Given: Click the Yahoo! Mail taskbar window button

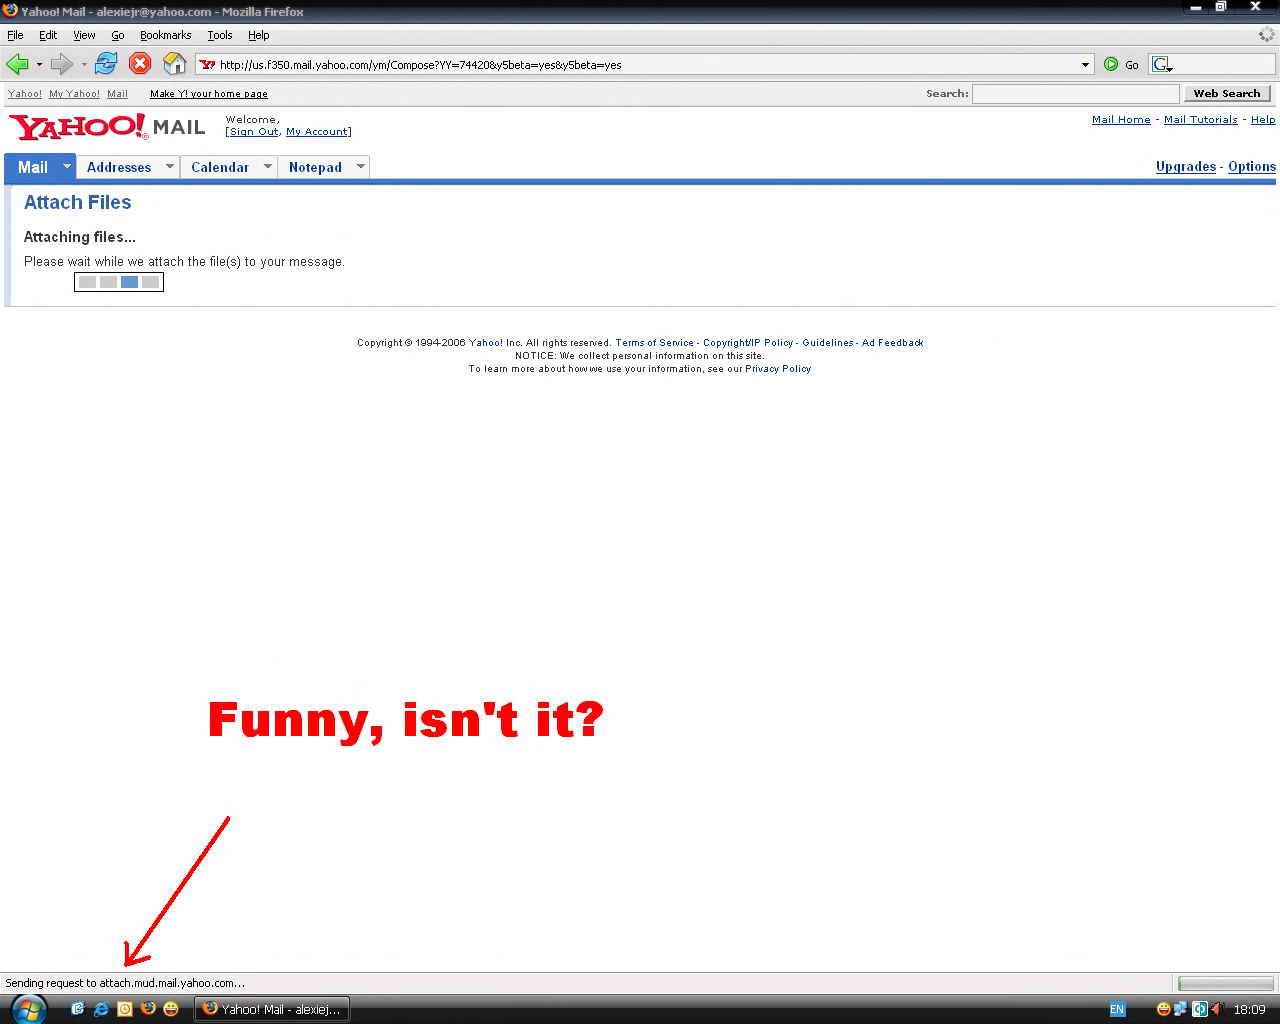Looking at the screenshot, I should pyautogui.click(x=272, y=1009).
